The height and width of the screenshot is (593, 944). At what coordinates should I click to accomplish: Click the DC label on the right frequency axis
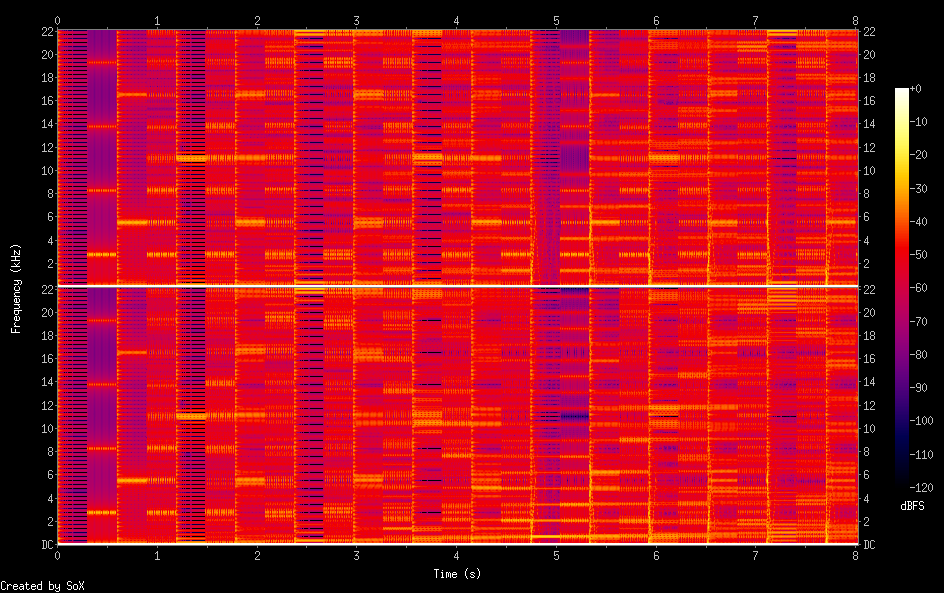tap(869, 545)
